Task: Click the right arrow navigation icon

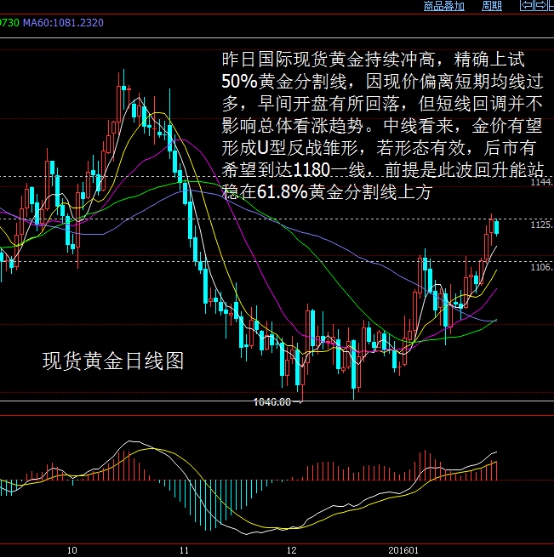Action: [x=540, y=5]
